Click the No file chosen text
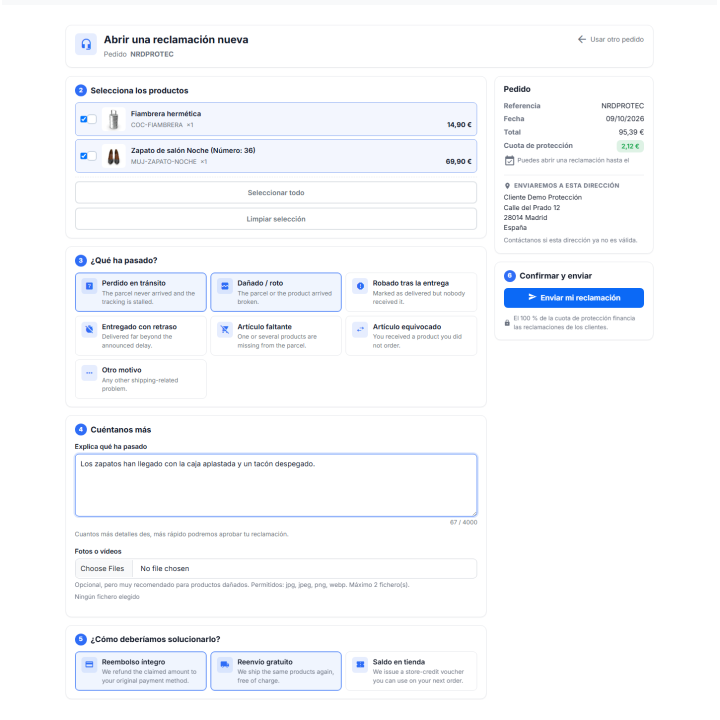Image resolution: width=720 pixels, height=720 pixels. (x=165, y=568)
